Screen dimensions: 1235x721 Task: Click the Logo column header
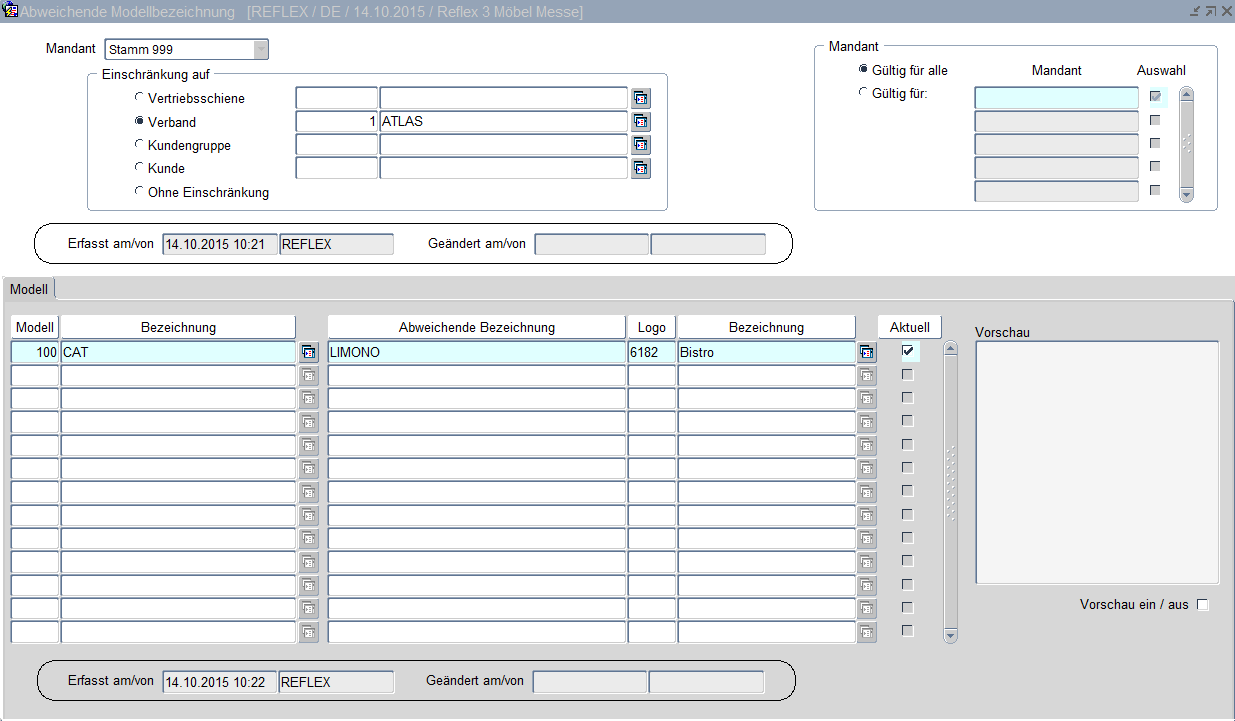tap(651, 327)
